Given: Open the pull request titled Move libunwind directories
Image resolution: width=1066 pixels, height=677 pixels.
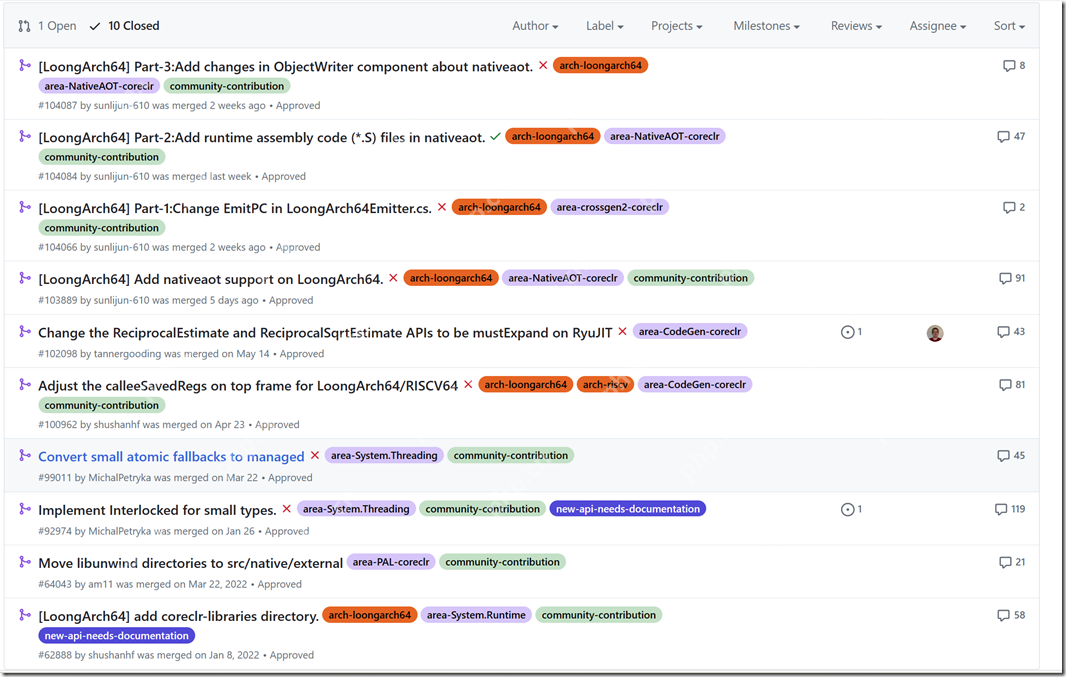Looking at the screenshot, I should [190, 562].
